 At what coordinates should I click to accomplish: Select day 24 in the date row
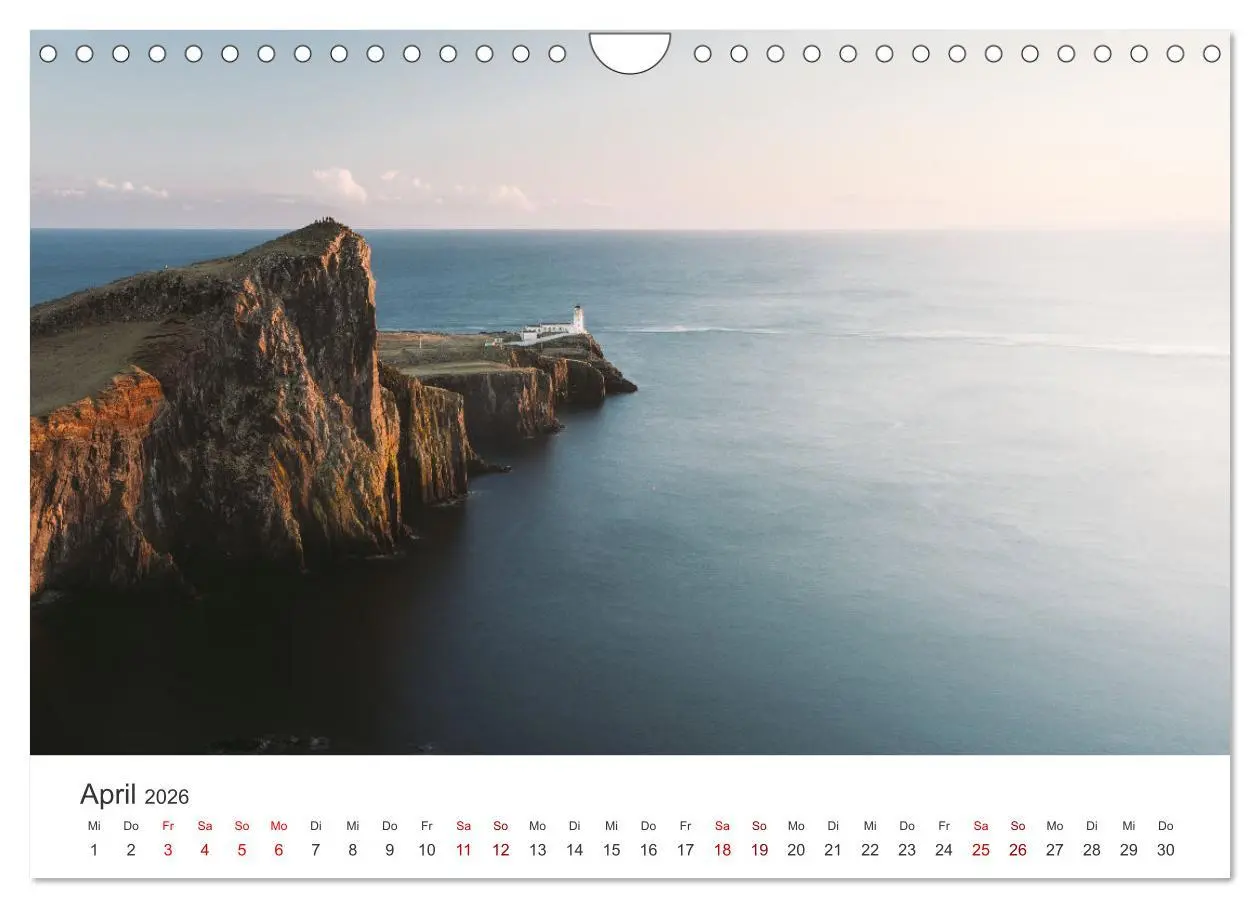pos(944,850)
